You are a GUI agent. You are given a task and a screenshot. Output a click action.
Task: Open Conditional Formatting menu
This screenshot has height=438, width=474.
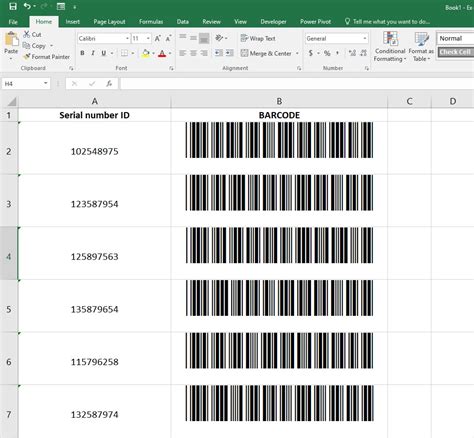[x=390, y=47]
